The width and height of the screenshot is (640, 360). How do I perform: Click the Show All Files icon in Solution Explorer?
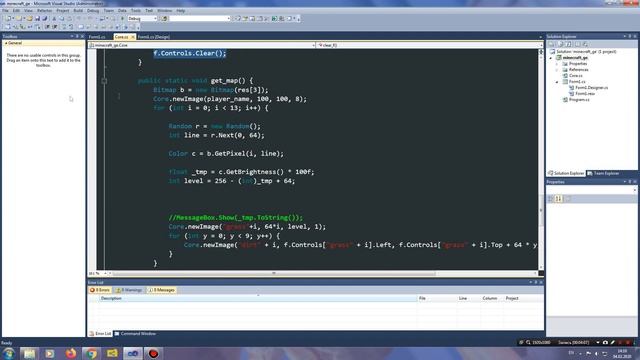(x=561, y=44)
